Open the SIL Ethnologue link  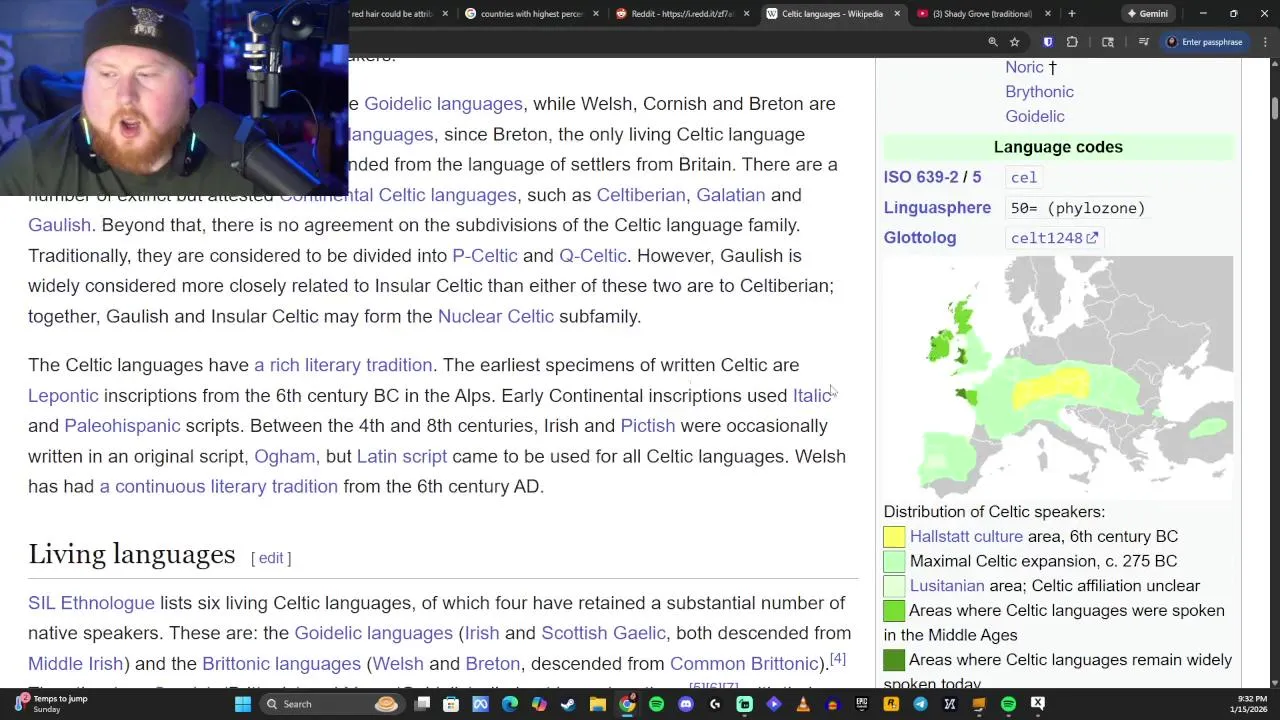91,603
